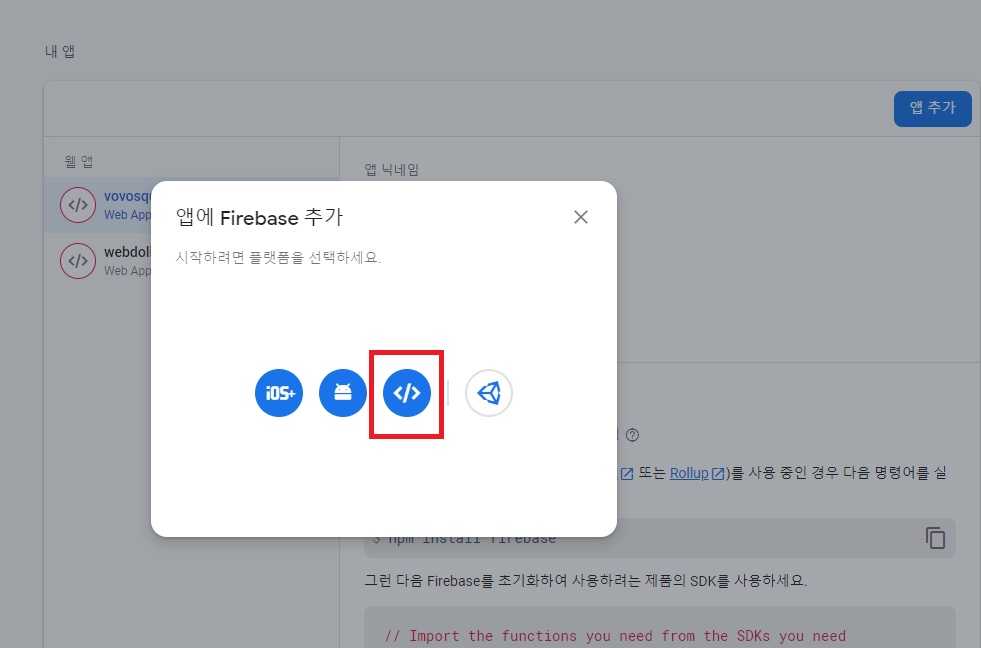Click the Import the functions code comment
This screenshot has width=981, height=648.
coord(616,636)
